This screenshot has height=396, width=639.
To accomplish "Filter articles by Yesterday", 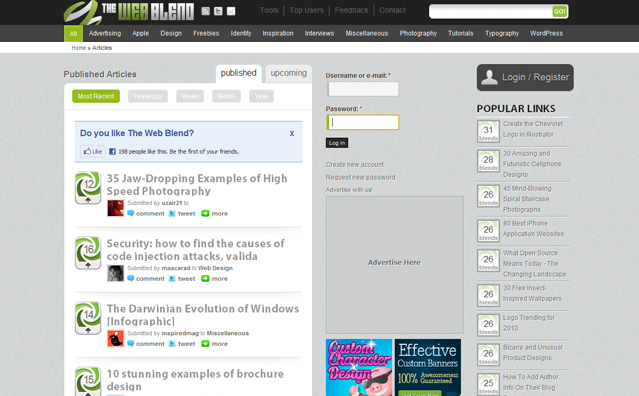I will tap(148, 96).
